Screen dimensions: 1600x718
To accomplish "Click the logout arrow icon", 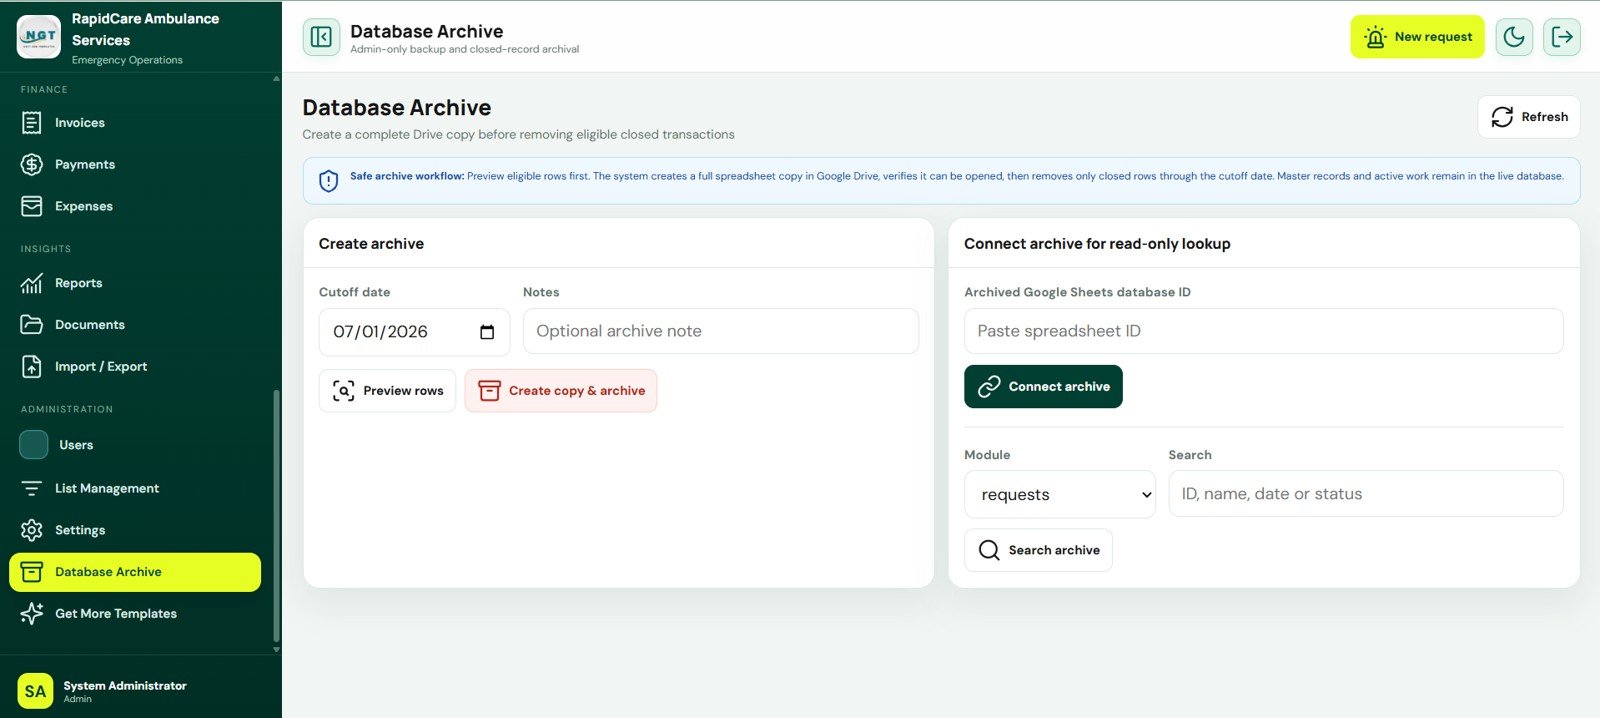I will 1562,37.
